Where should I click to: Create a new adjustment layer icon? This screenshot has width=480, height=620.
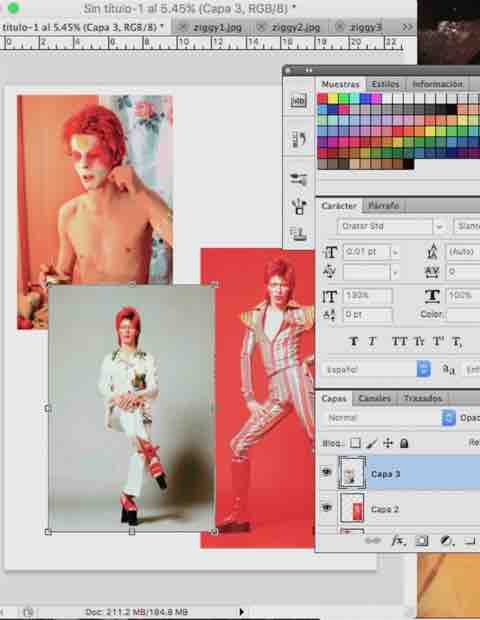(x=446, y=541)
